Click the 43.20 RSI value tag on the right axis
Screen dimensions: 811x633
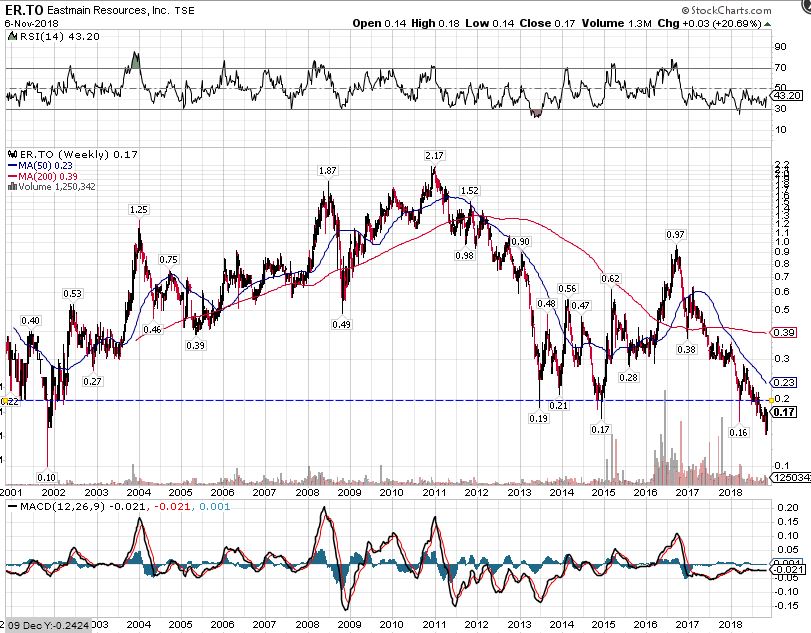(x=787, y=96)
